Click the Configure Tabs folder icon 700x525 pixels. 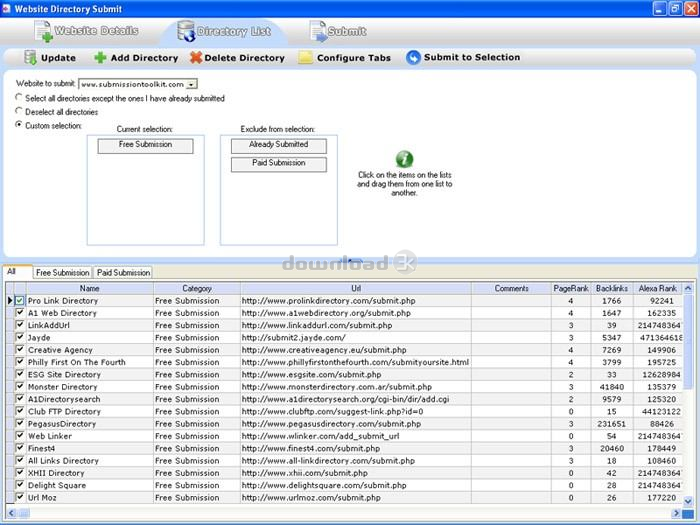(x=305, y=58)
